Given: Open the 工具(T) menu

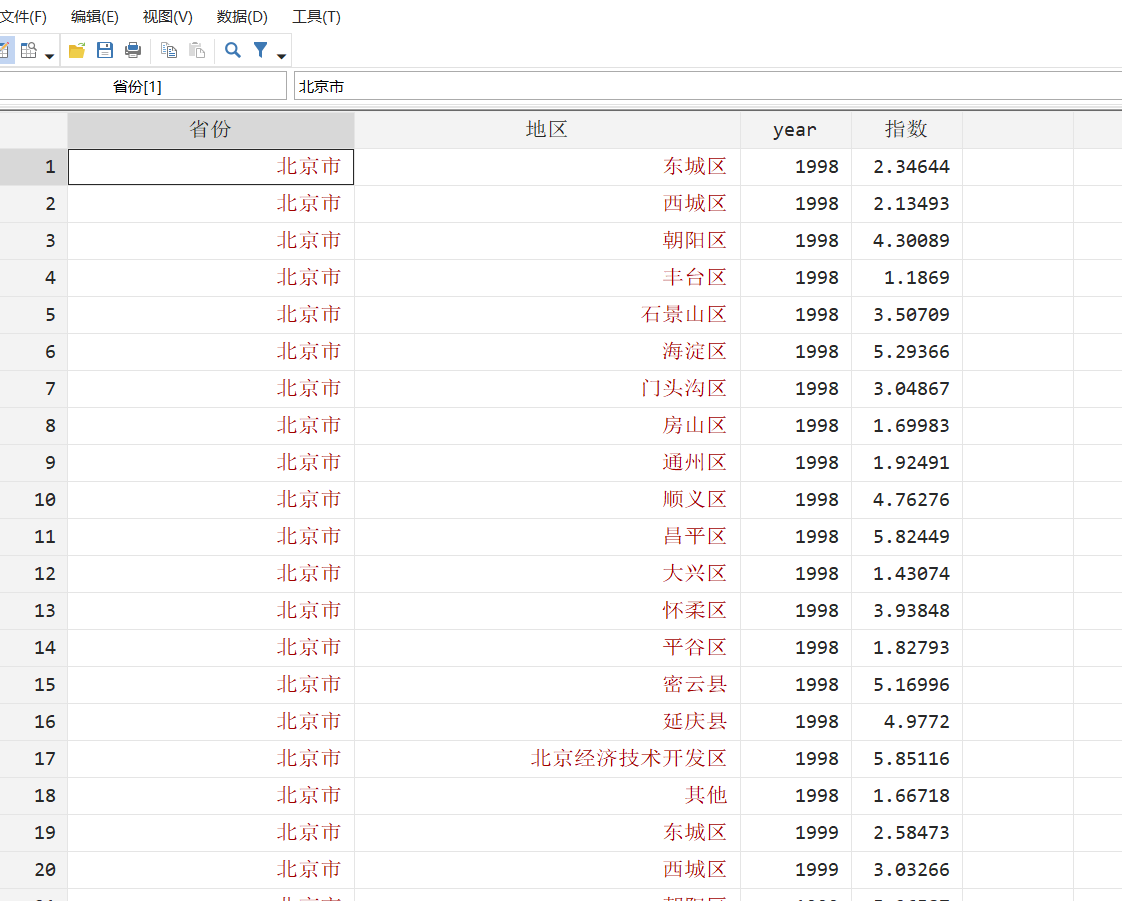Looking at the screenshot, I should tap(316, 16).
